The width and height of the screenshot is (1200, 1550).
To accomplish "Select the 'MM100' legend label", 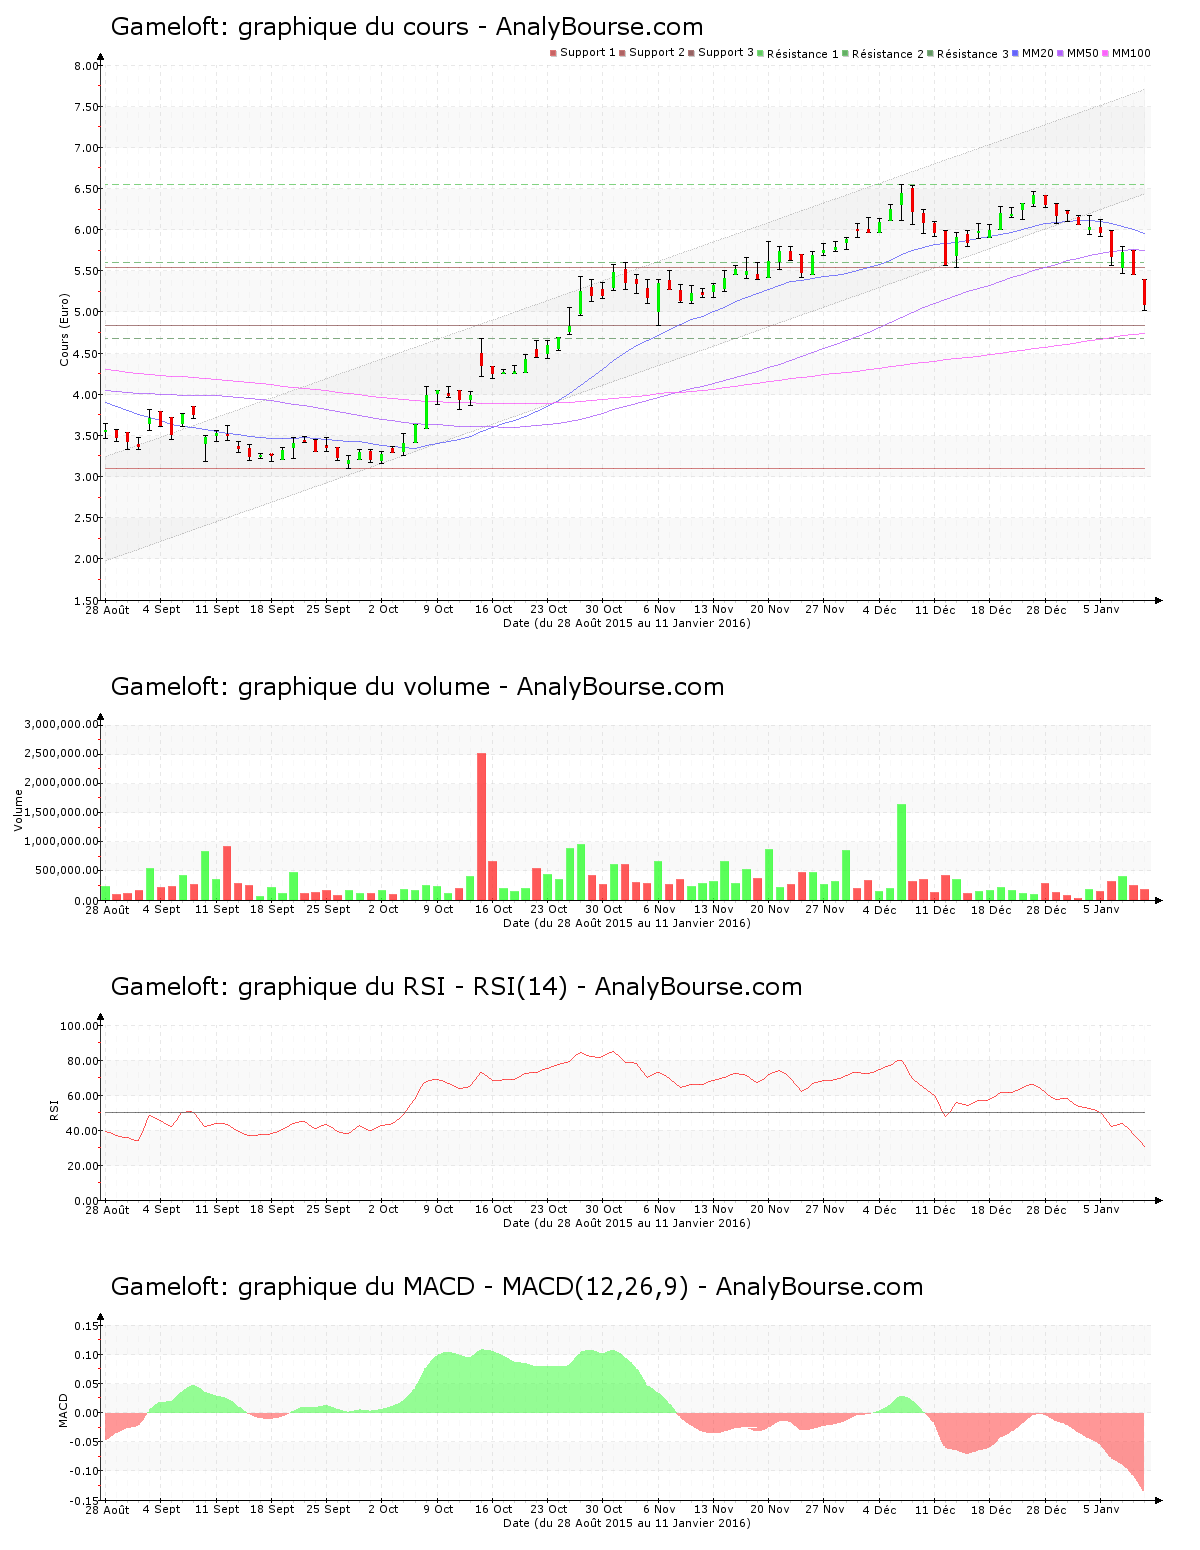I will [1131, 53].
